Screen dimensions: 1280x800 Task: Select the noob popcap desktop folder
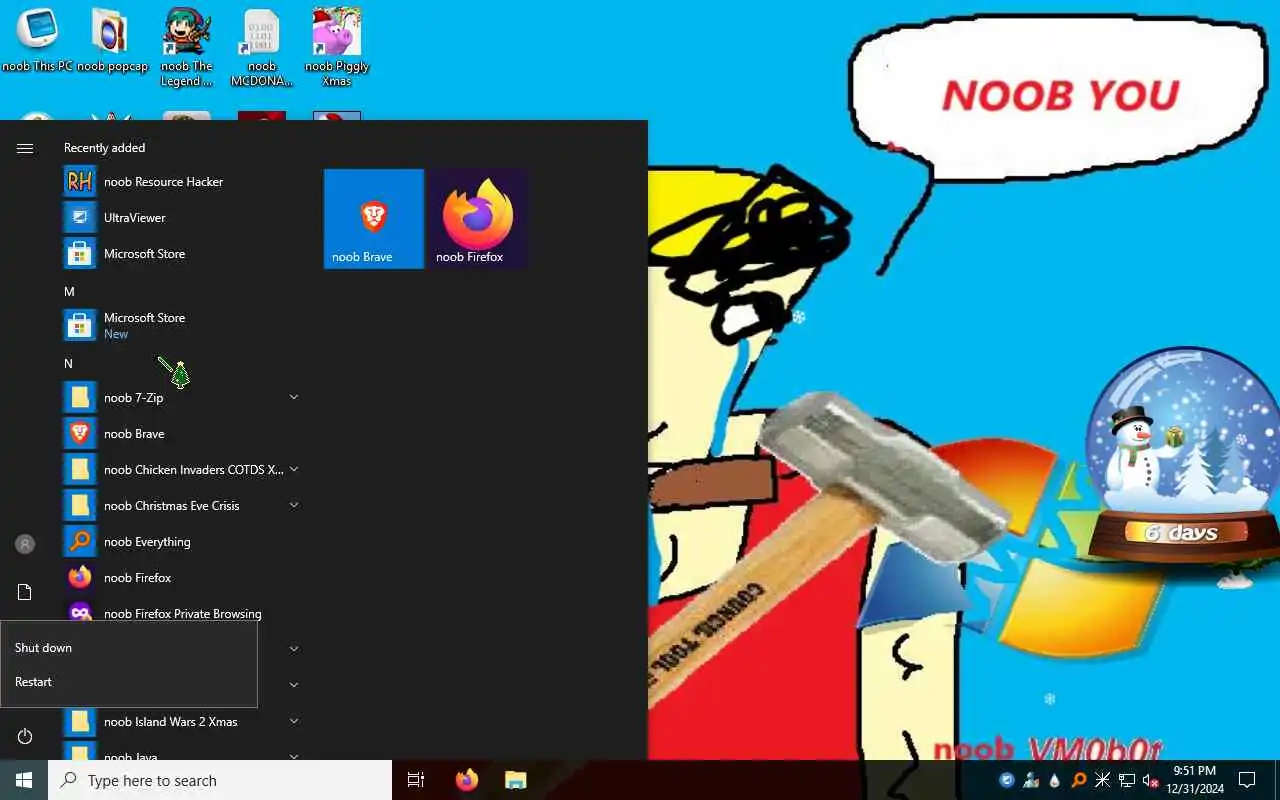[x=112, y=41]
